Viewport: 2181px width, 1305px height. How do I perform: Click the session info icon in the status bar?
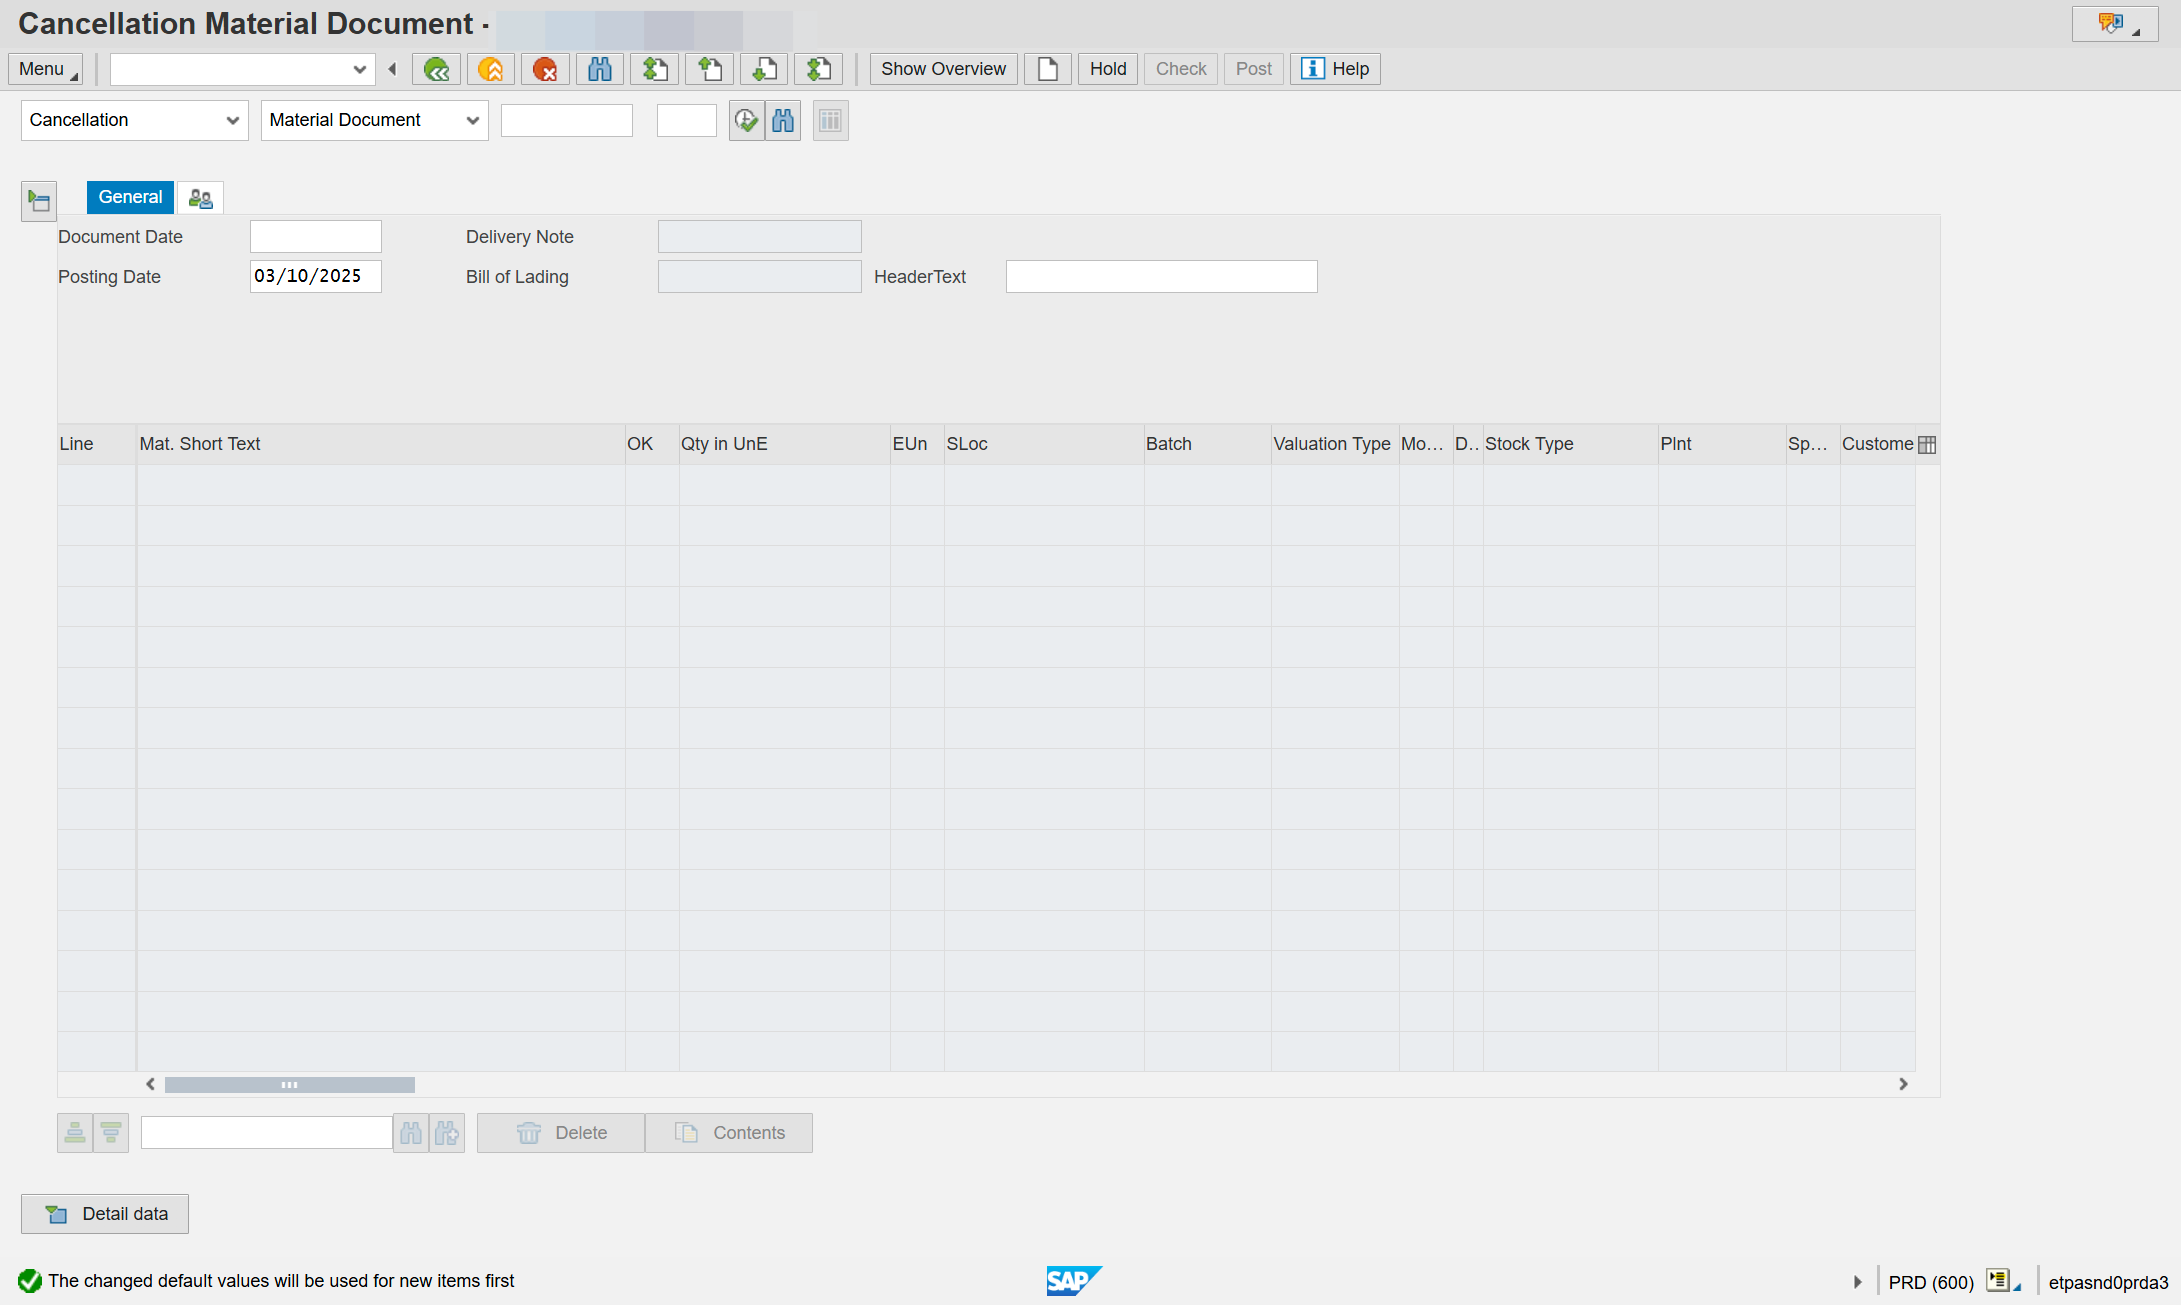(x=2002, y=1281)
